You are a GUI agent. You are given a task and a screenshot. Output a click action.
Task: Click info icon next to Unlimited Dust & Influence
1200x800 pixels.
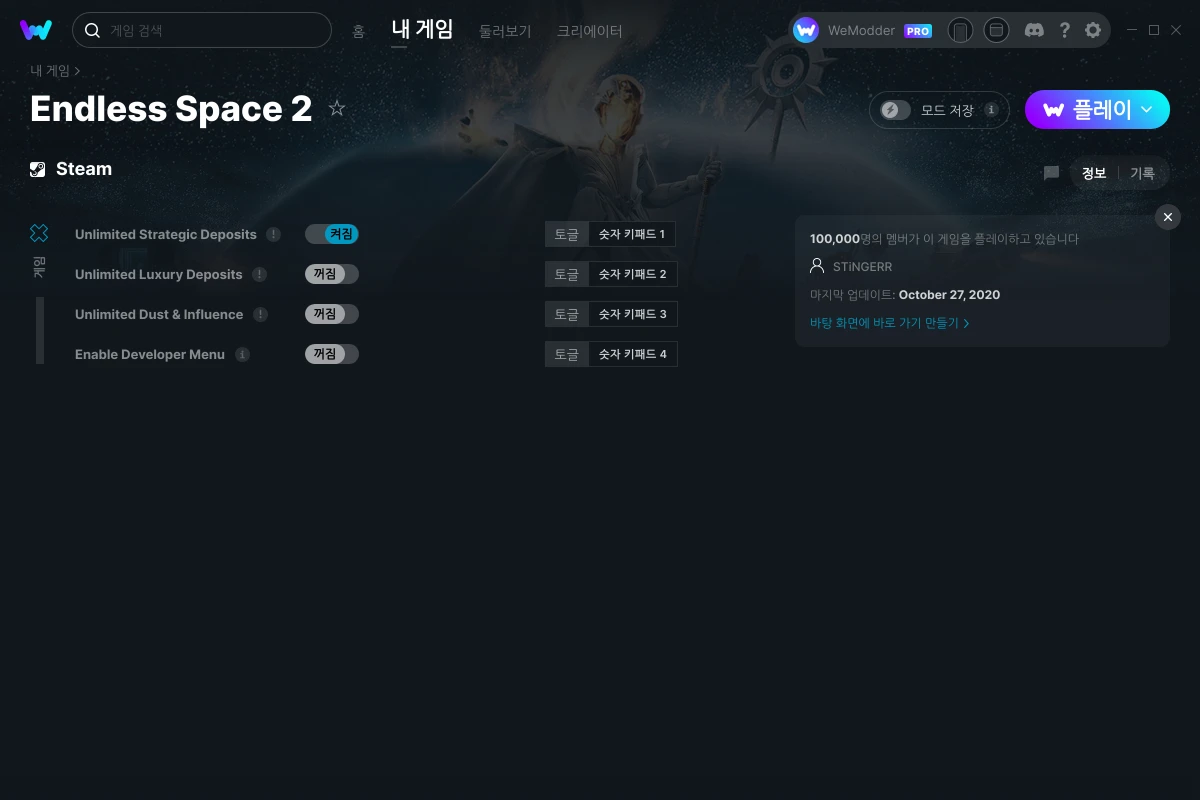261,314
